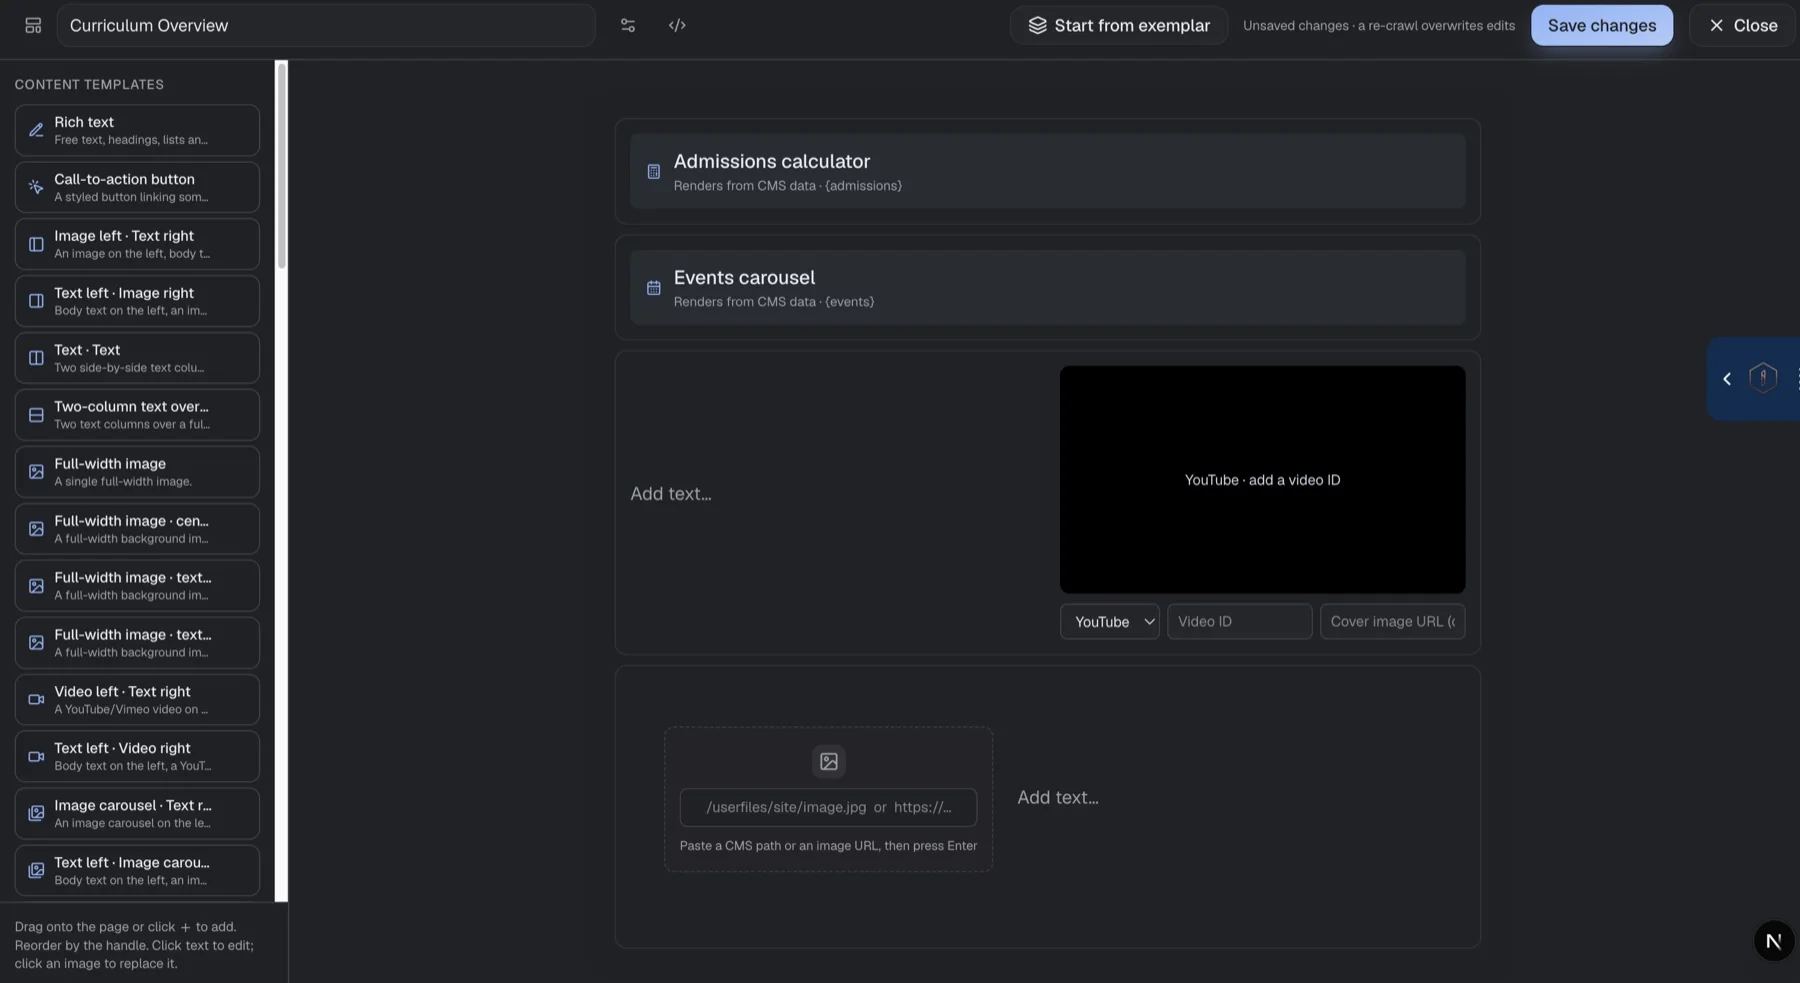Click Add text… beside the image placeholder
Image resolution: width=1800 pixels, height=983 pixels.
tap(1058, 798)
